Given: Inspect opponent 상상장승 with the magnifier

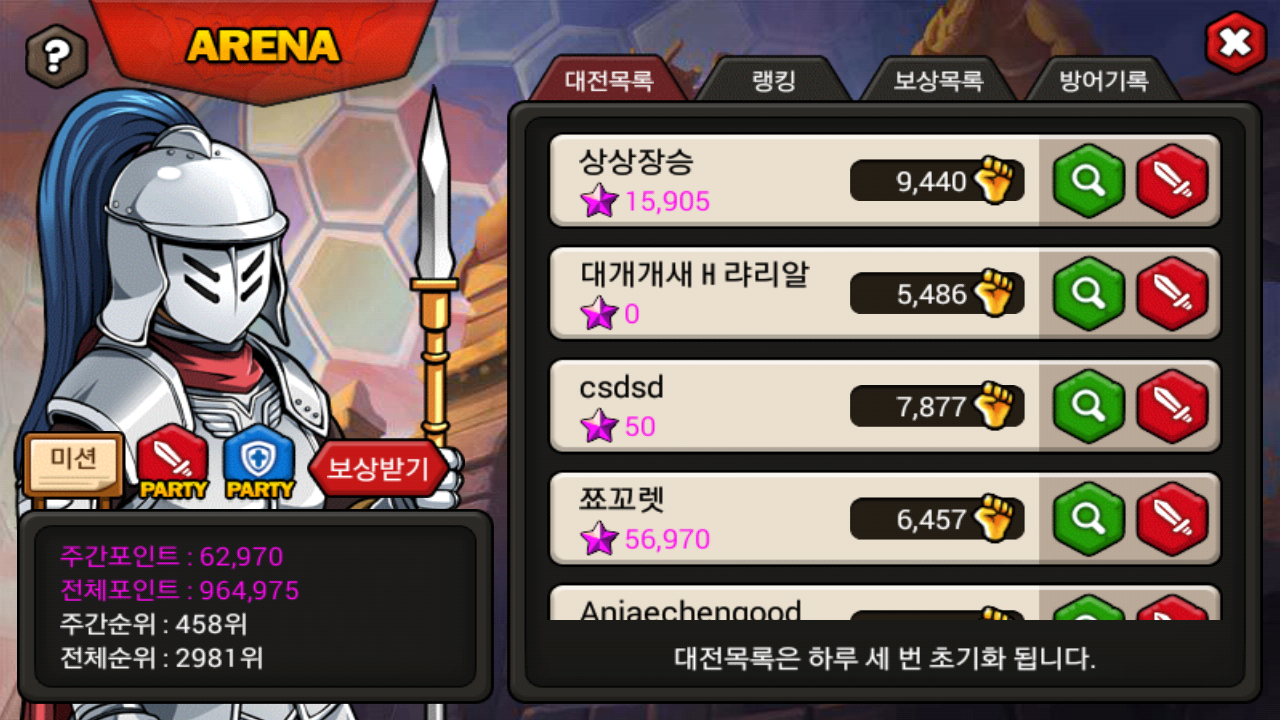Looking at the screenshot, I should click(1089, 181).
